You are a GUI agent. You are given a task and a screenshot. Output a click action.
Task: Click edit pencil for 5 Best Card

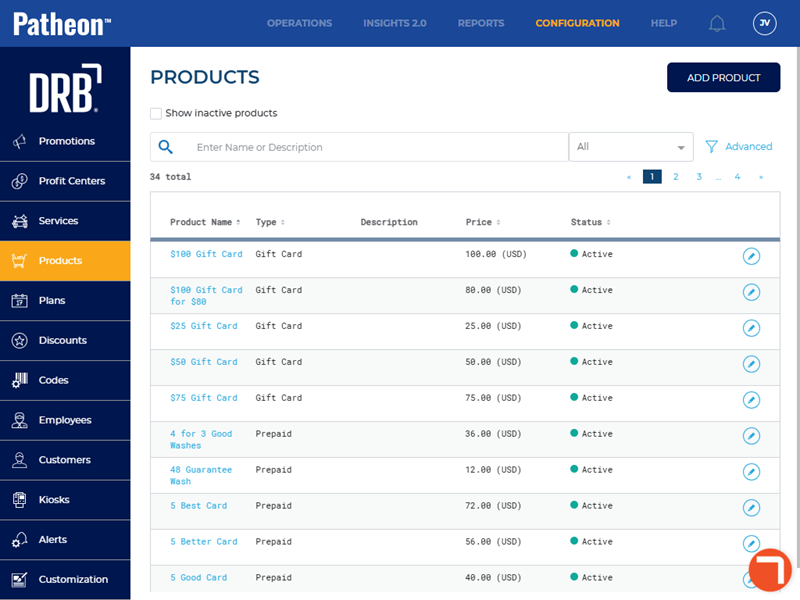click(x=751, y=508)
